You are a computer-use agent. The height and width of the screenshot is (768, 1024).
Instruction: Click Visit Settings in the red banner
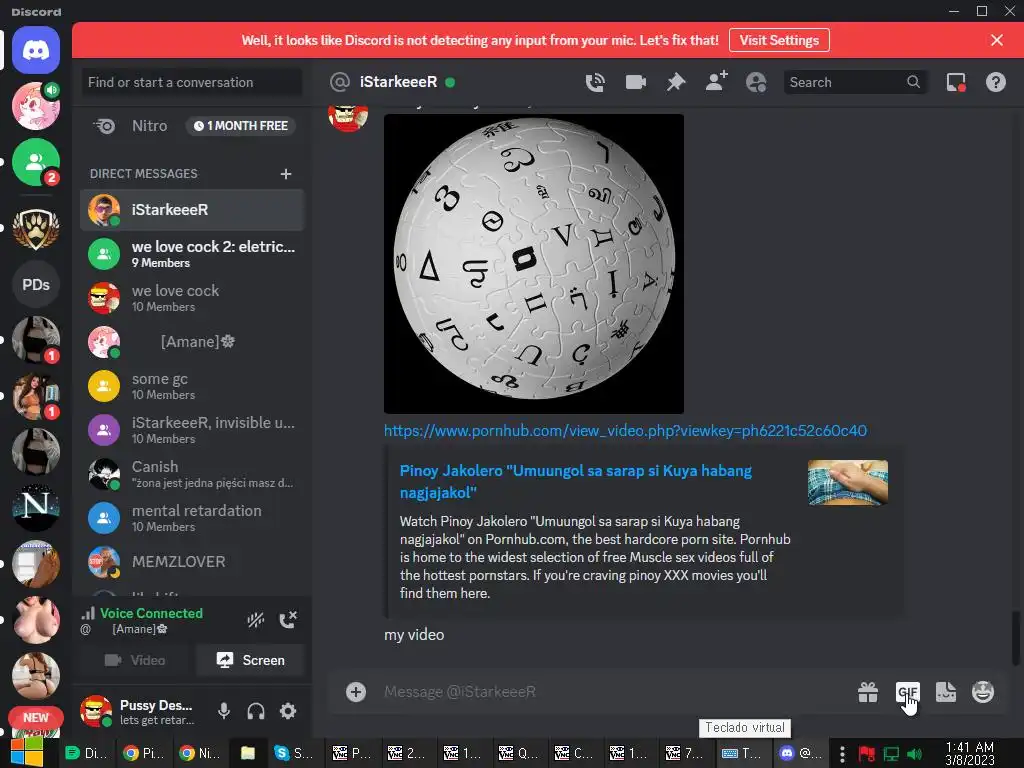tap(779, 40)
